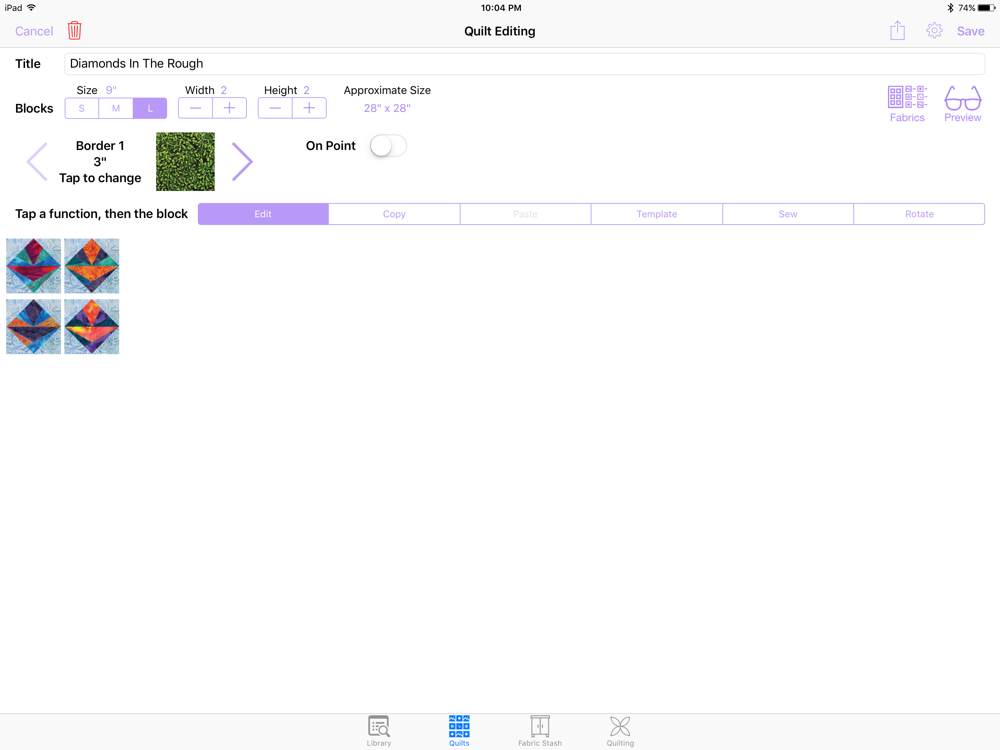The image size is (1000, 750).
Task: Tap the bottom-left dark purple quilt block
Action: [34, 327]
